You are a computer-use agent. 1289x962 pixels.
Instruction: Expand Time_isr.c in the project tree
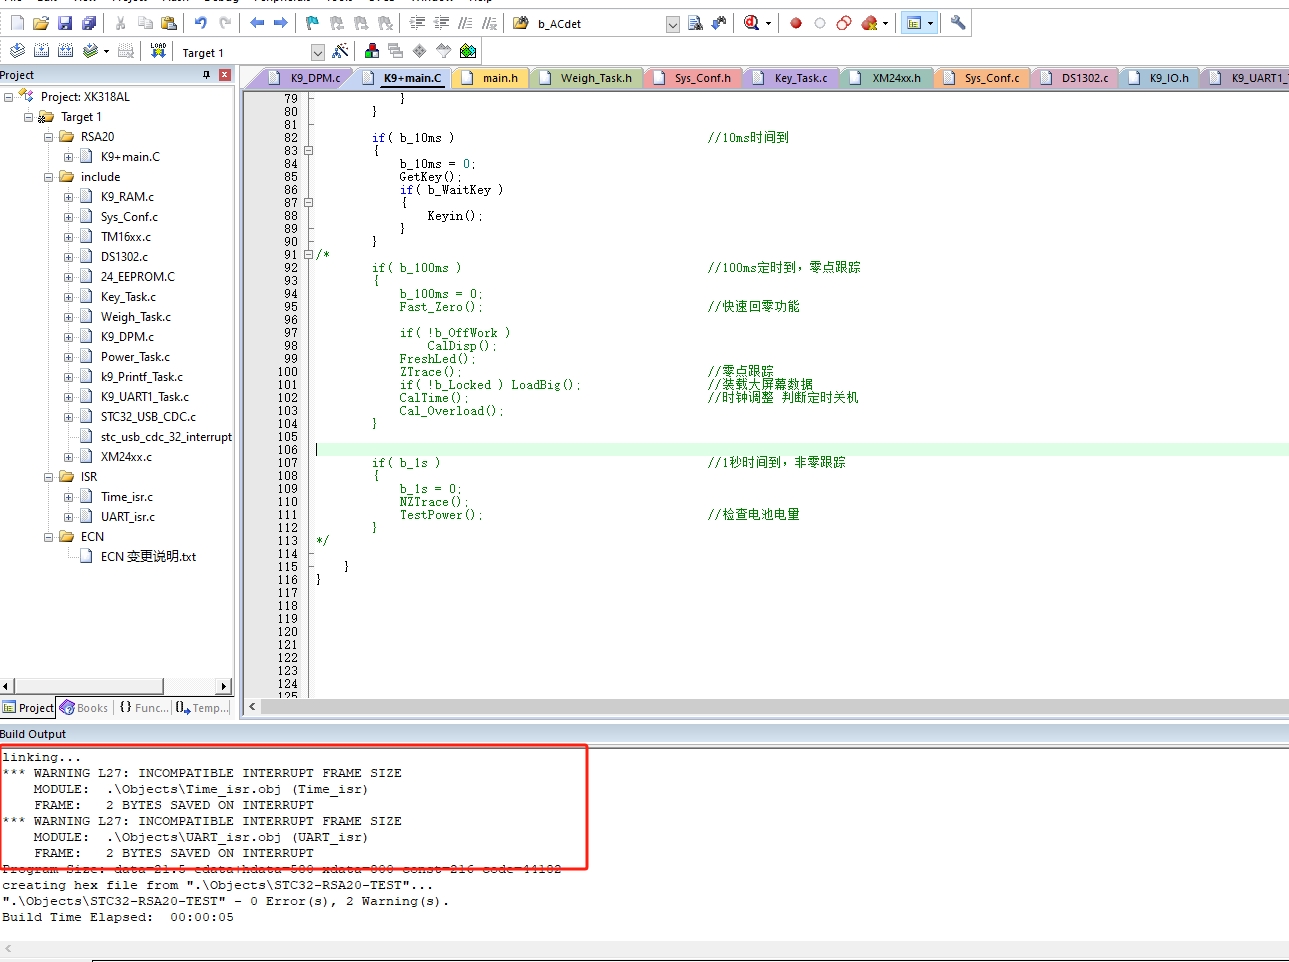pyautogui.click(x=68, y=497)
